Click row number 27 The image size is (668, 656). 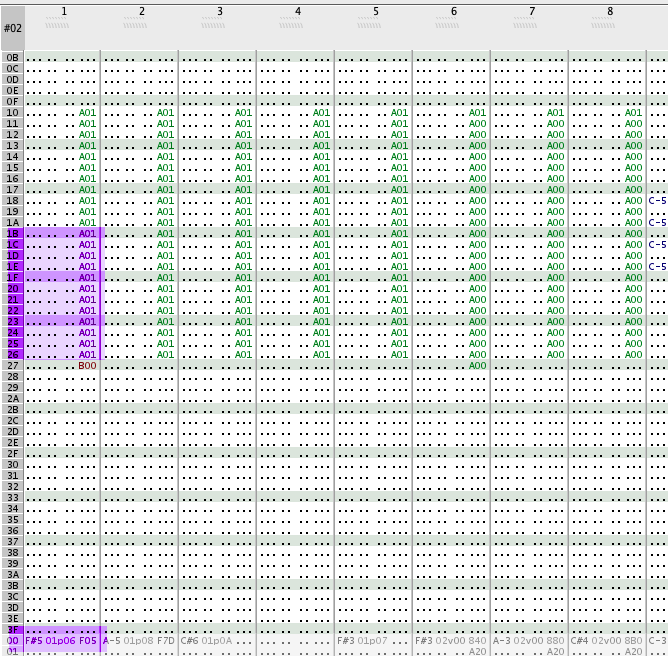tap(12, 365)
